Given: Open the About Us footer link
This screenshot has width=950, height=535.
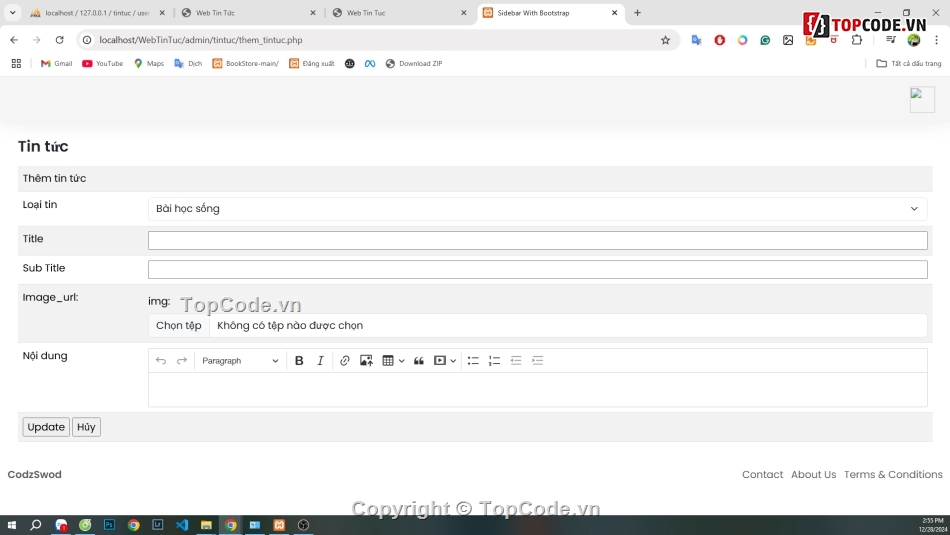Looking at the screenshot, I should (x=813, y=474).
